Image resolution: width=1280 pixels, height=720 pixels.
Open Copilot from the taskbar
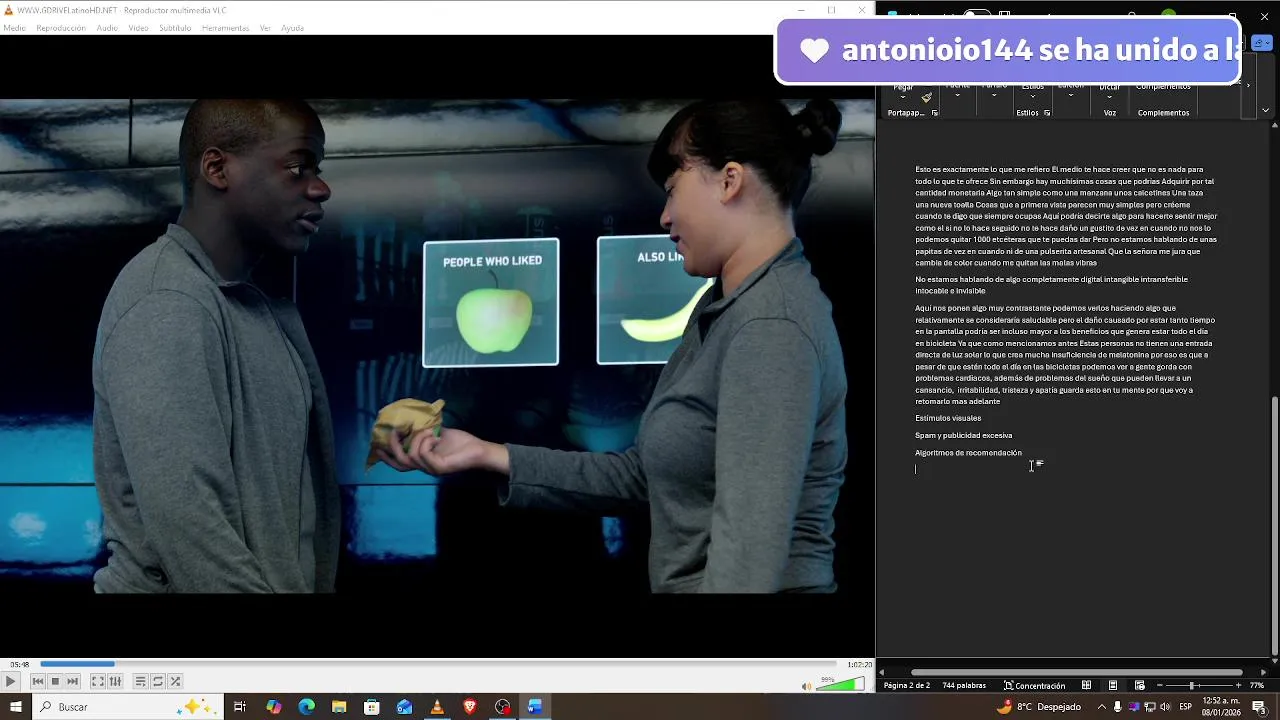coord(274,707)
